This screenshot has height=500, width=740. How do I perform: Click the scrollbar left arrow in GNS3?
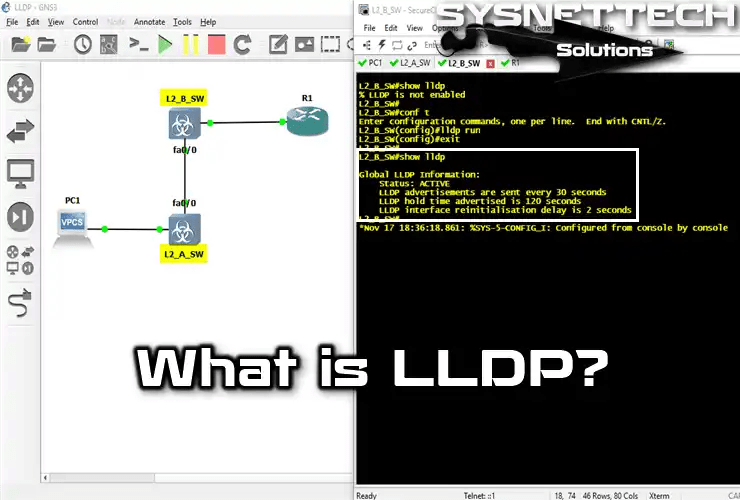click(45, 478)
